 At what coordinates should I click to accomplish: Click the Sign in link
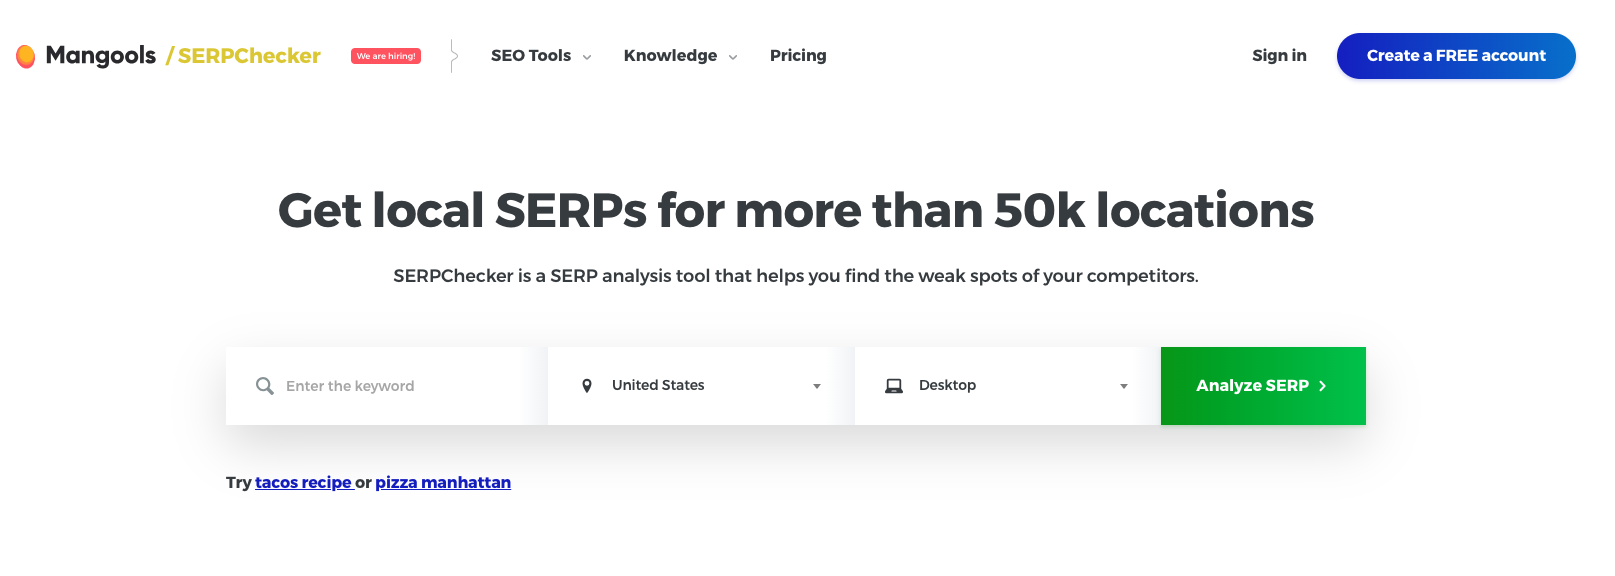point(1278,56)
